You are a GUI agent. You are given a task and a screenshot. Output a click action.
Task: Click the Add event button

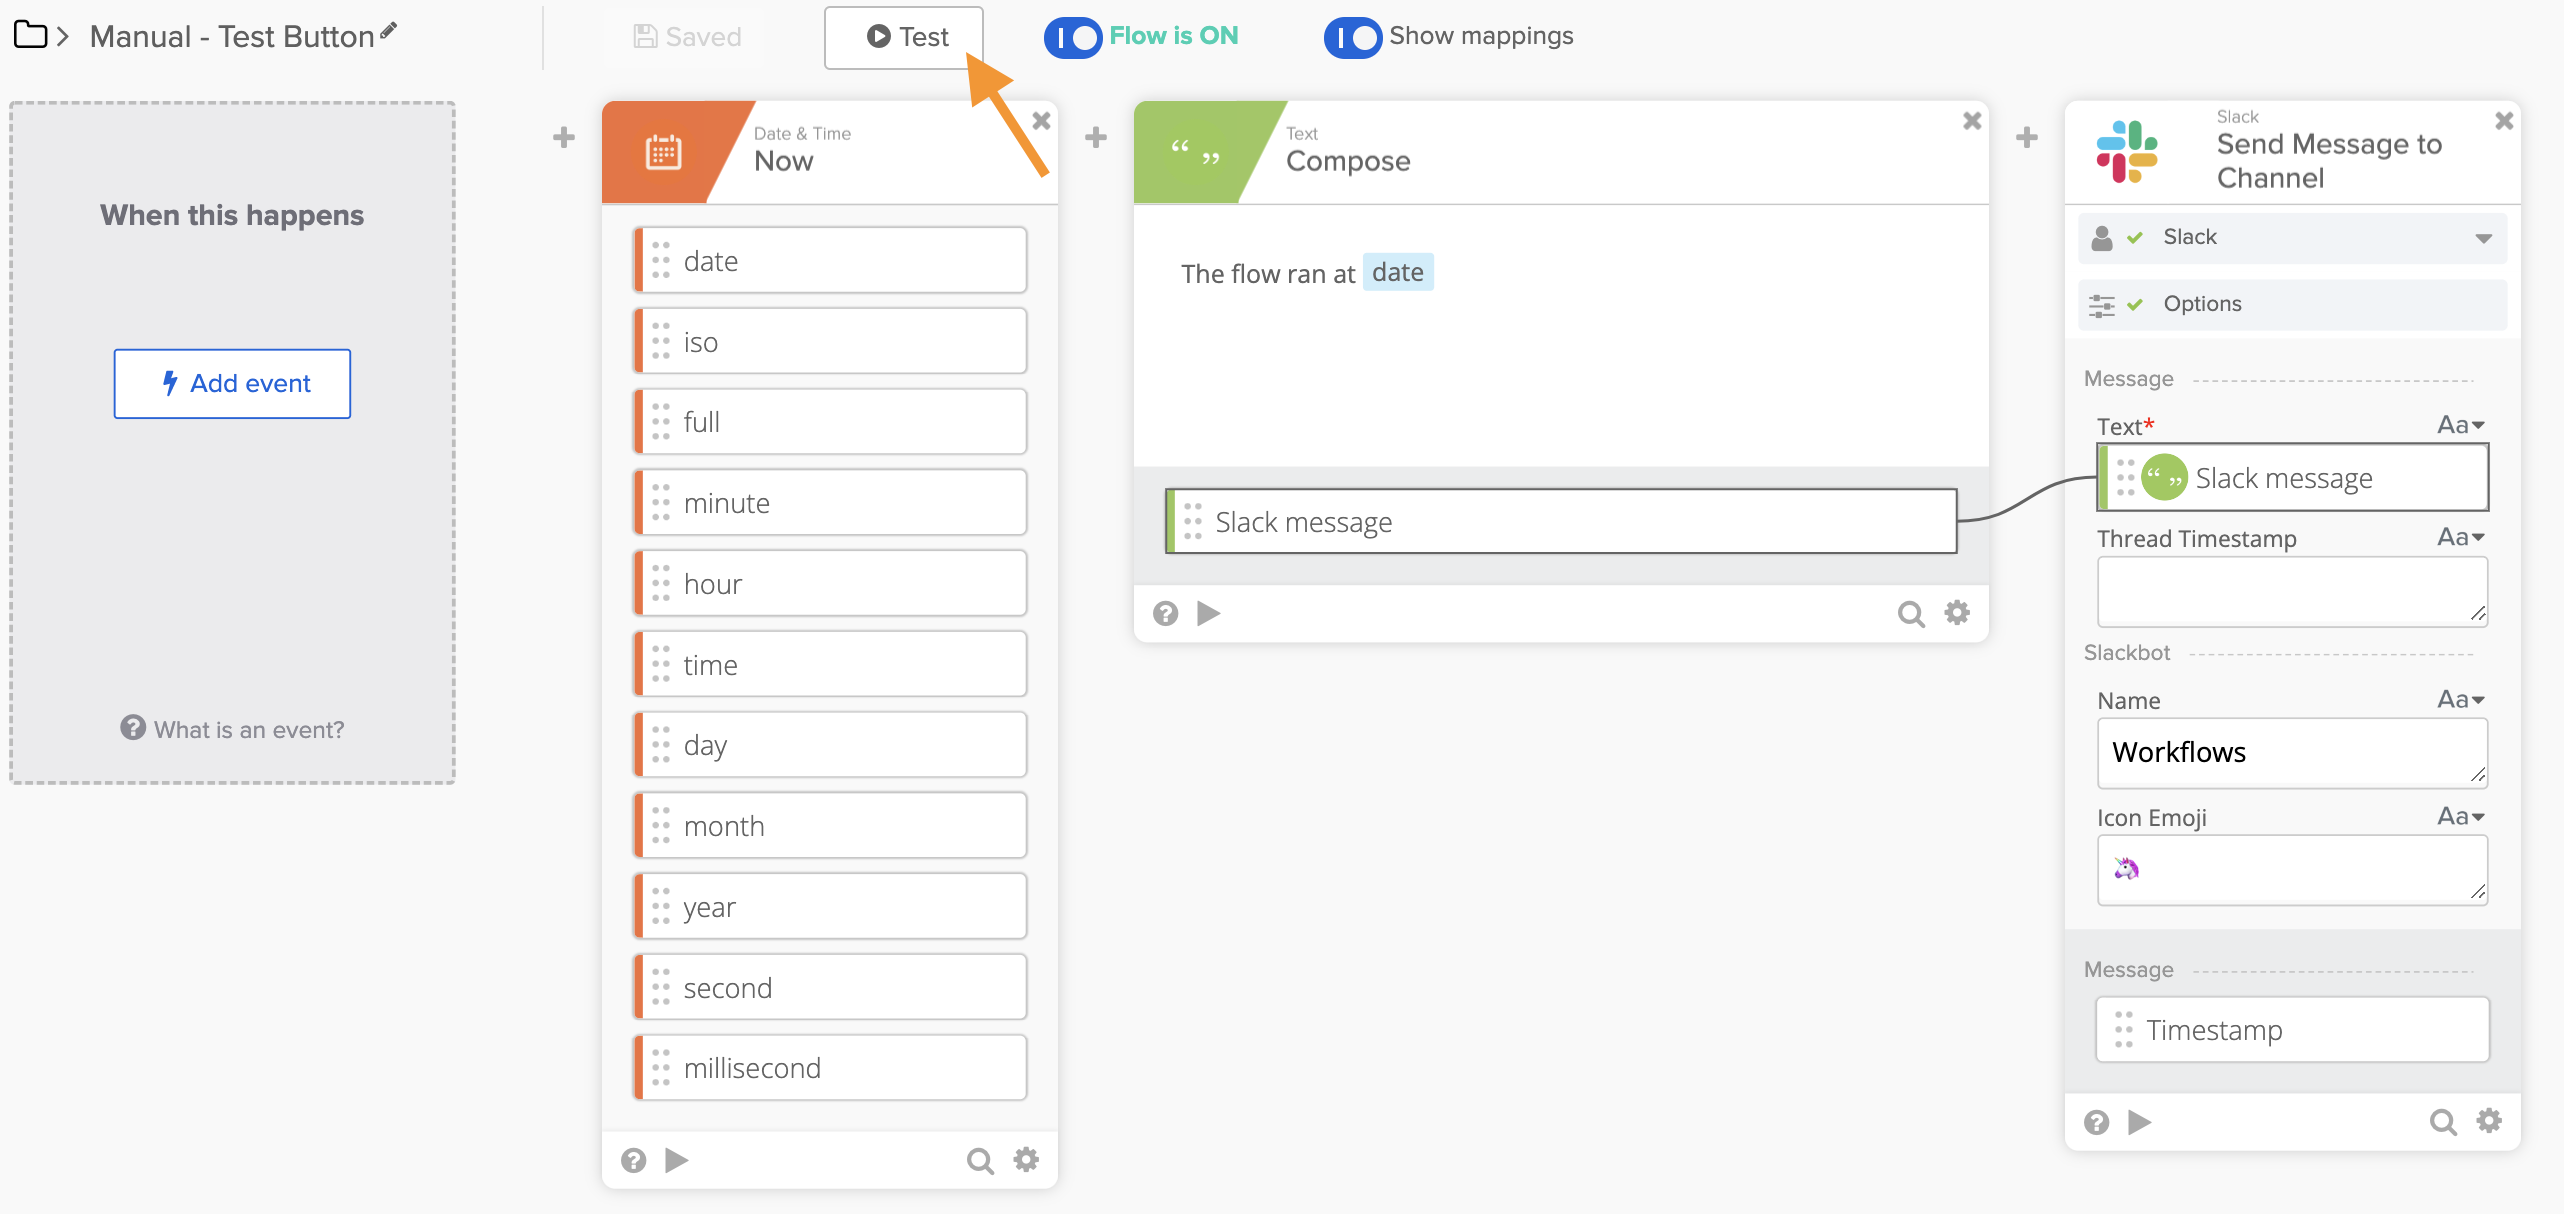click(x=232, y=384)
